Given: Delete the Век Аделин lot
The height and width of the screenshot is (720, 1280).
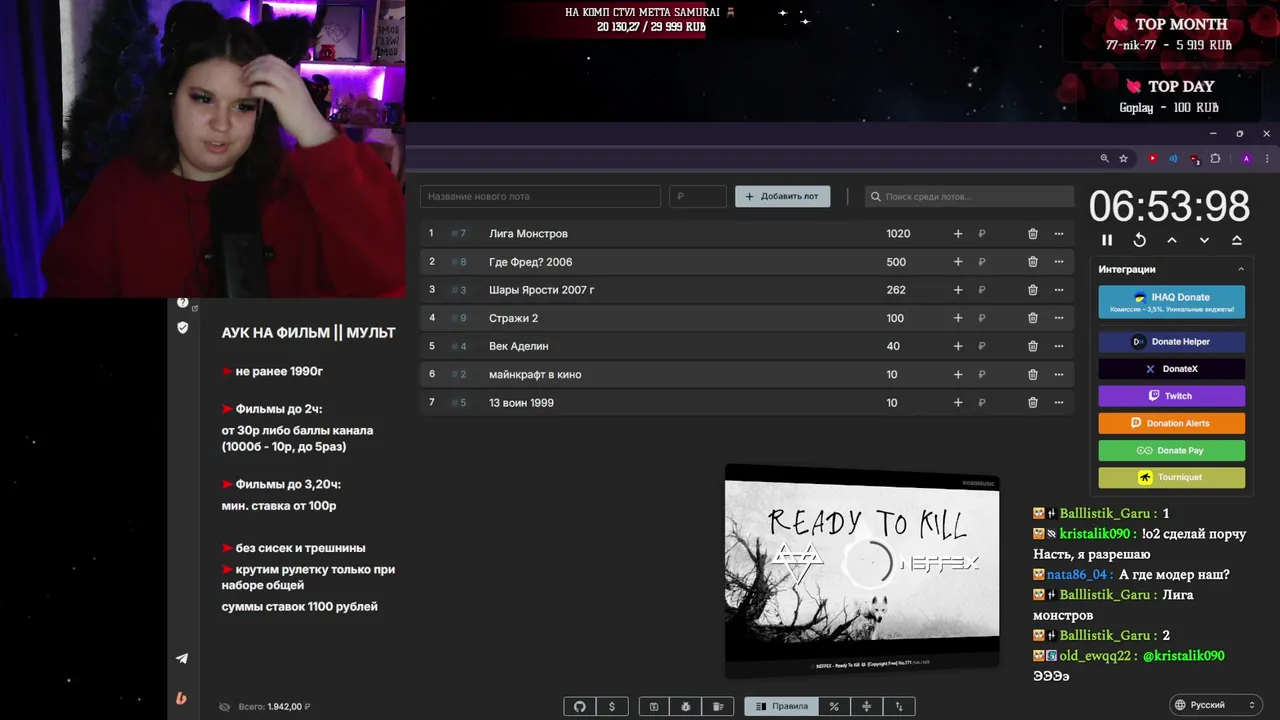Looking at the screenshot, I should [1033, 346].
